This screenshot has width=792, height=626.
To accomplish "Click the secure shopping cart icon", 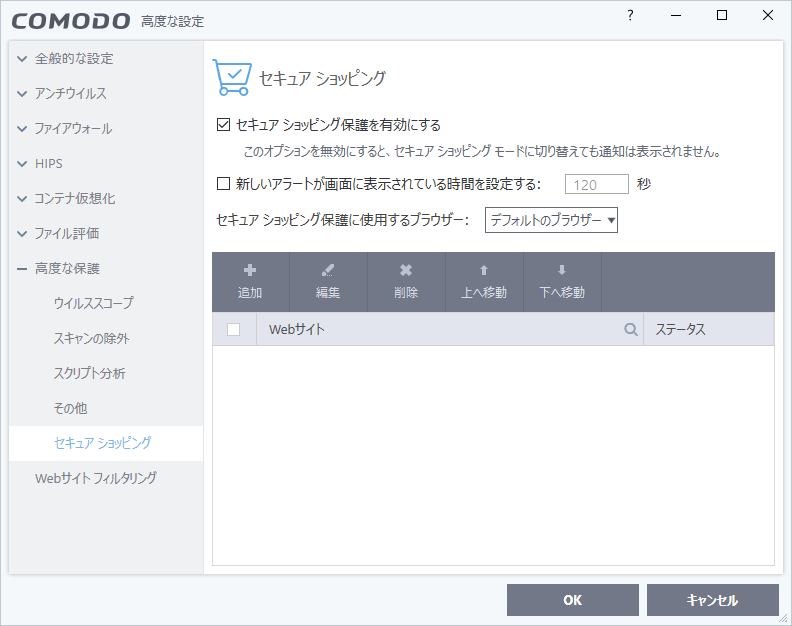I will pyautogui.click(x=231, y=76).
